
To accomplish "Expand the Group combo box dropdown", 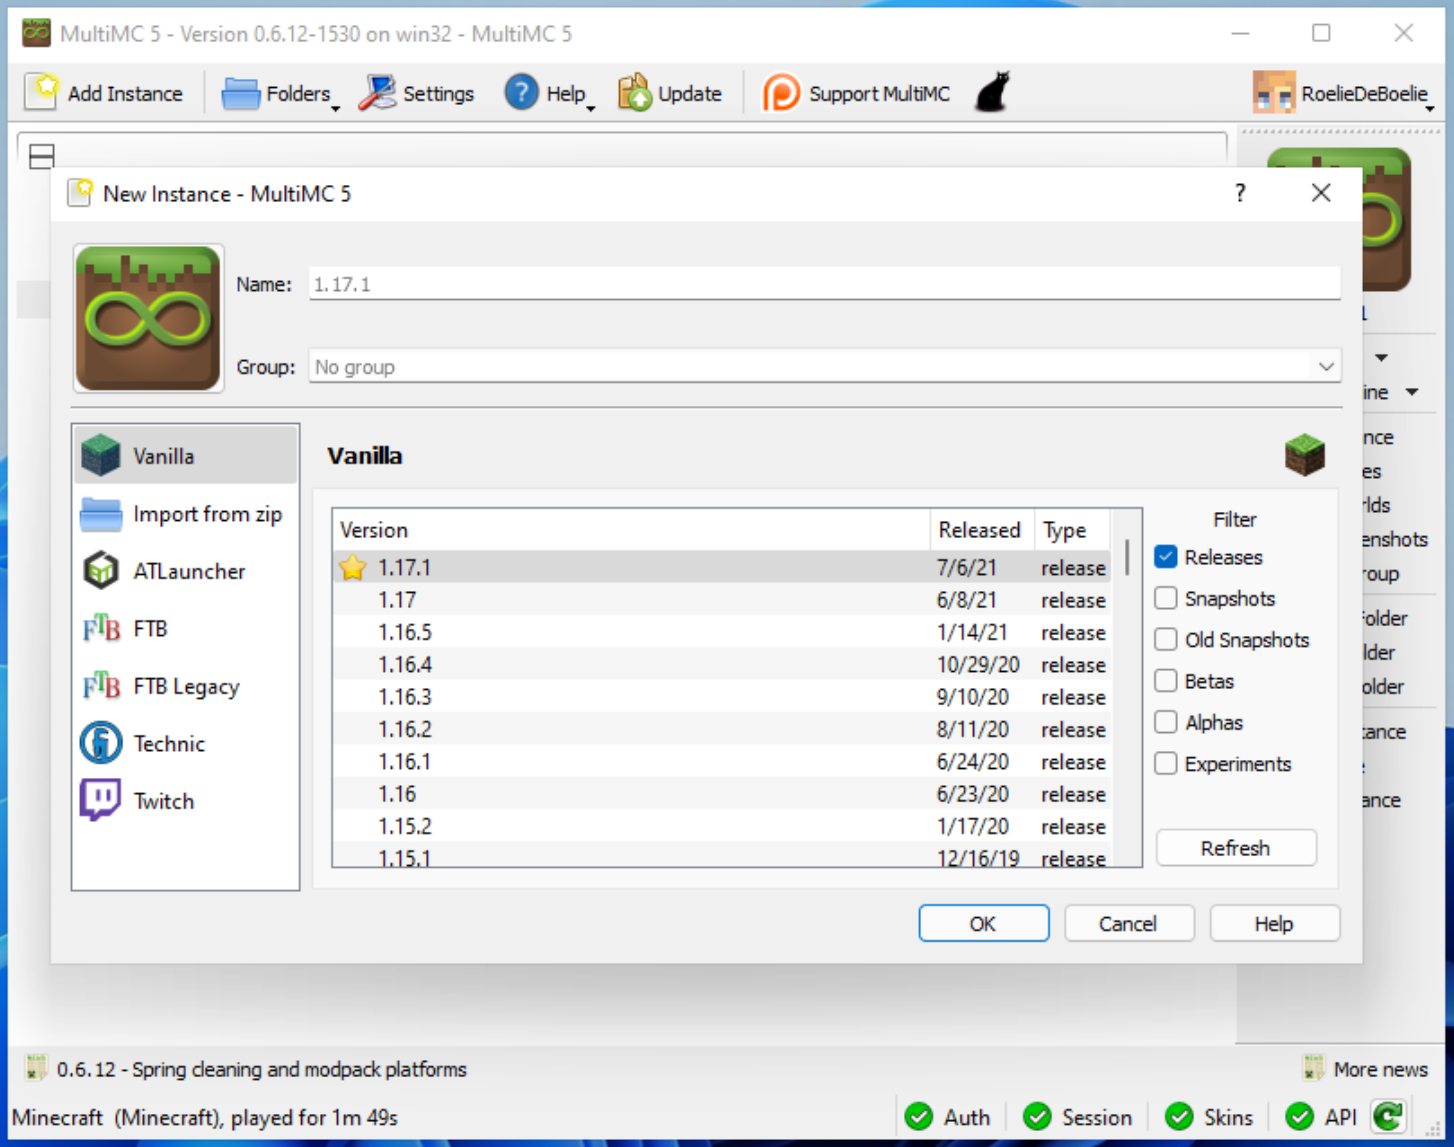I will coord(1326,367).
